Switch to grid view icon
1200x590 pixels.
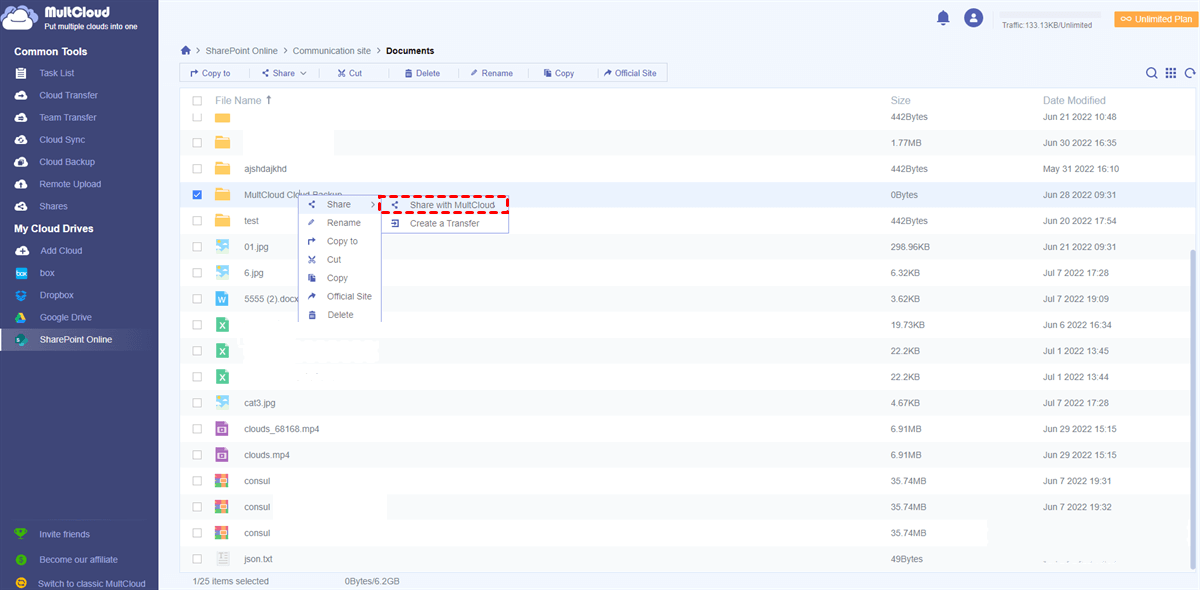coord(1171,73)
